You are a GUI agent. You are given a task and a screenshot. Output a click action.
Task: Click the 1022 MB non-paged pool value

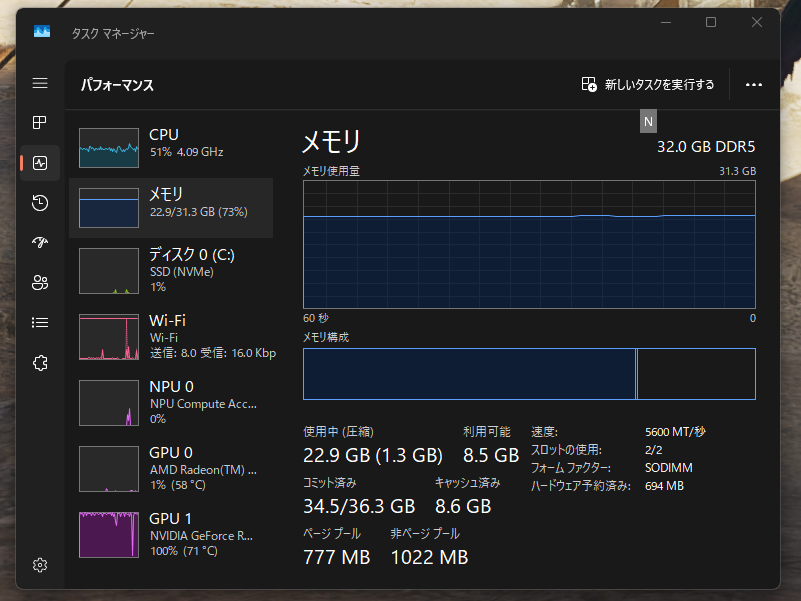[430, 557]
